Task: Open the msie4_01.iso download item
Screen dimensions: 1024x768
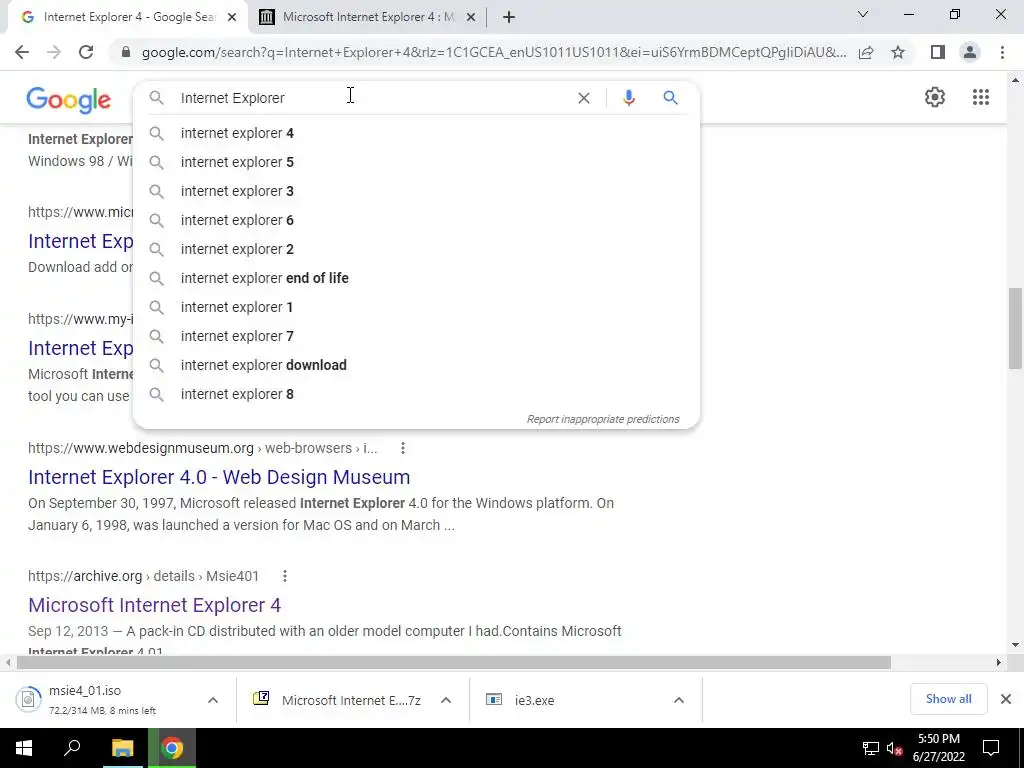Action: [104, 700]
